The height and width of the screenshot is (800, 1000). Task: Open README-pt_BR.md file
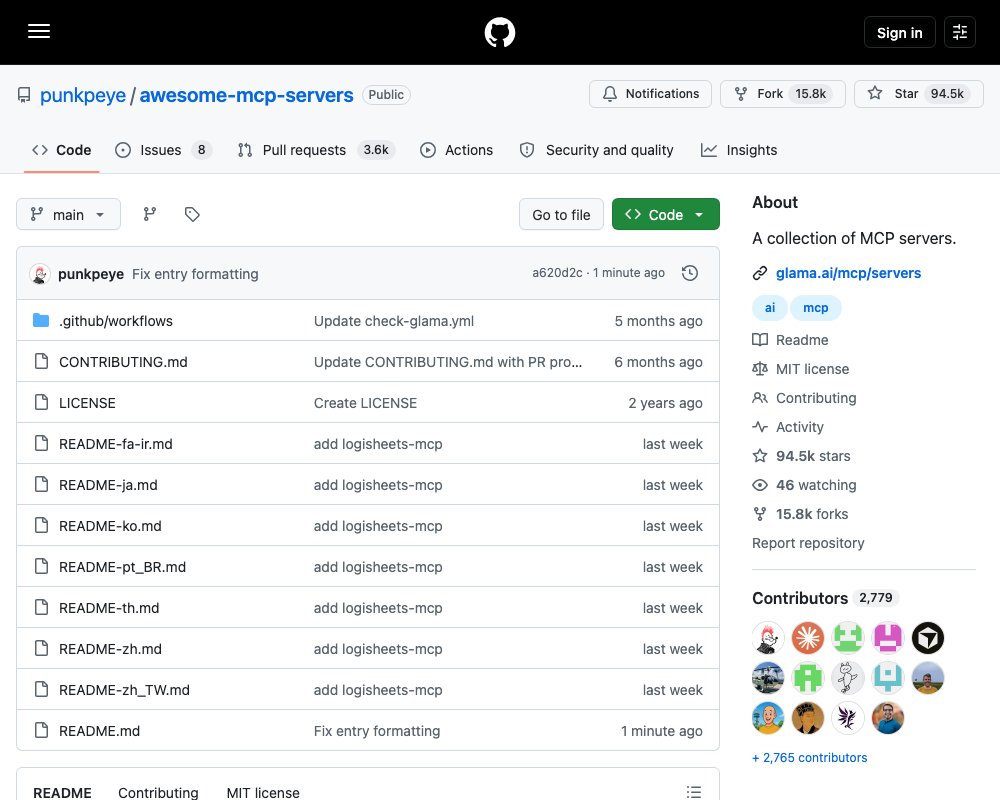click(x=122, y=567)
